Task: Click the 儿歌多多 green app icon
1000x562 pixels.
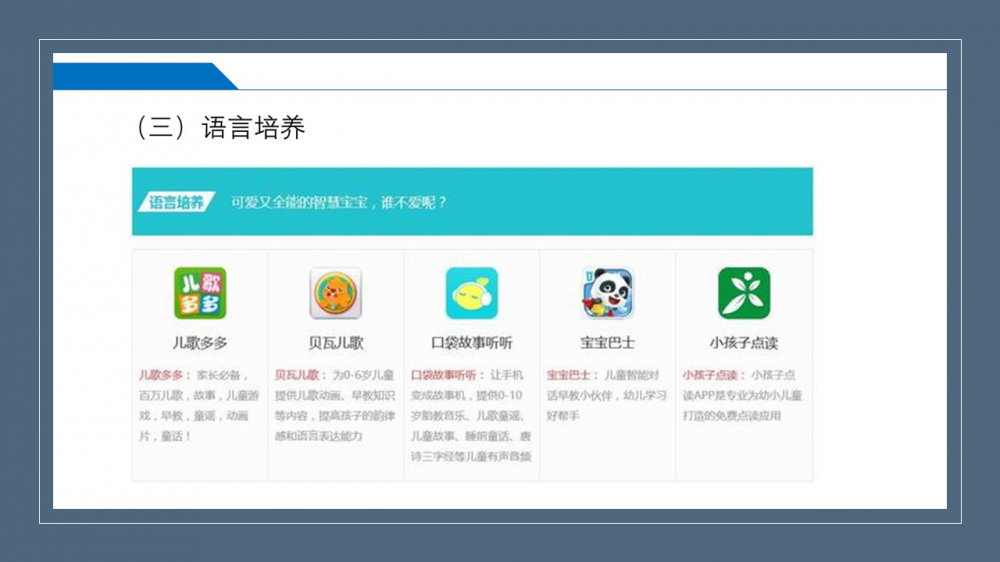Action: point(199,293)
